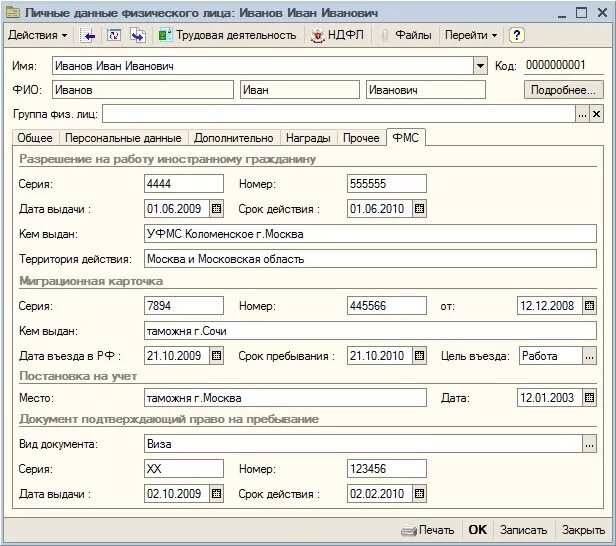Click the patronymic field Иванович

(x=426, y=90)
